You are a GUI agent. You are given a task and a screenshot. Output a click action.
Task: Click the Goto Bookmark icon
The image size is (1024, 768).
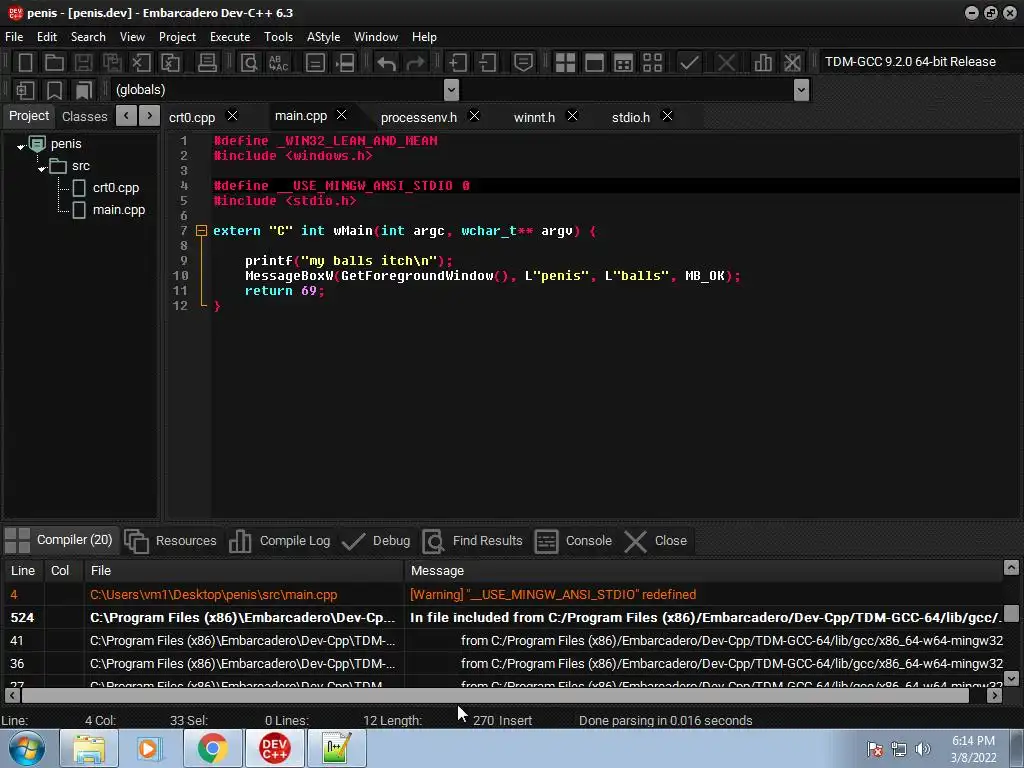coord(84,90)
